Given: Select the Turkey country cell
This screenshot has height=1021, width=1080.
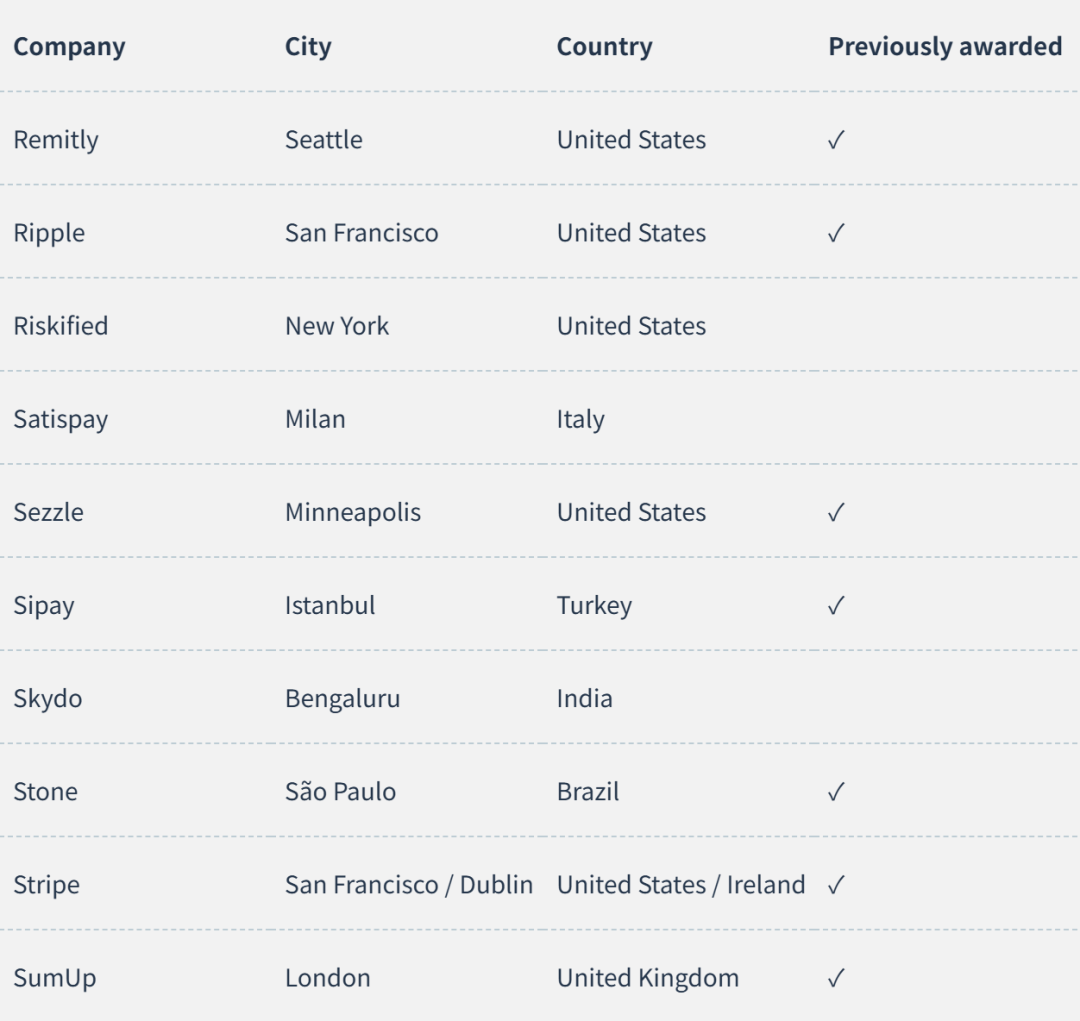Looking at the screenshot, I should point(594,606).
